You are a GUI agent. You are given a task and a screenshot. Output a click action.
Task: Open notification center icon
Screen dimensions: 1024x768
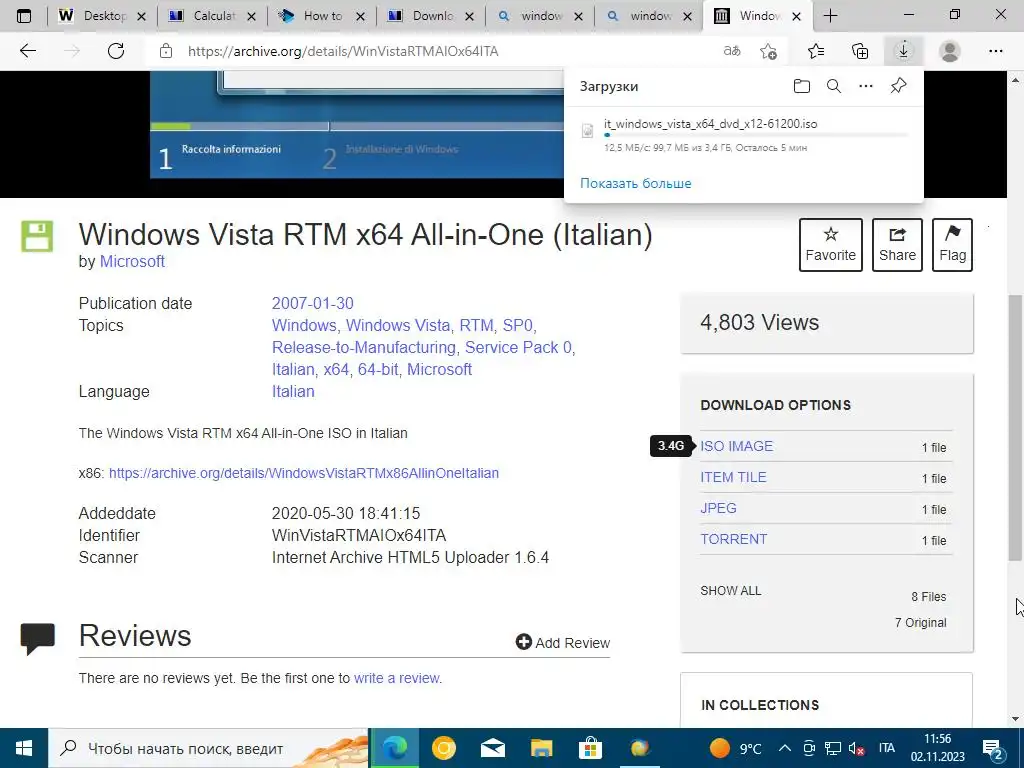coord(994,748)
